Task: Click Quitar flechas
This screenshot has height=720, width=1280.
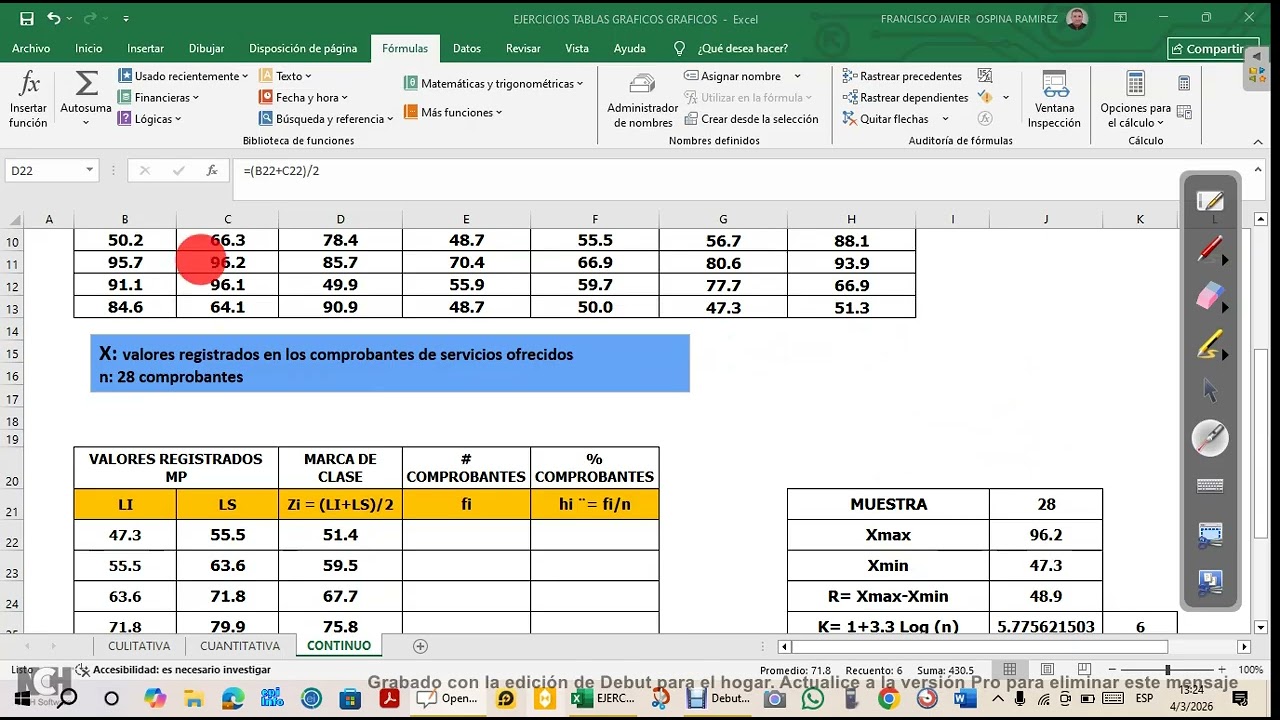Action: (886, 119)
